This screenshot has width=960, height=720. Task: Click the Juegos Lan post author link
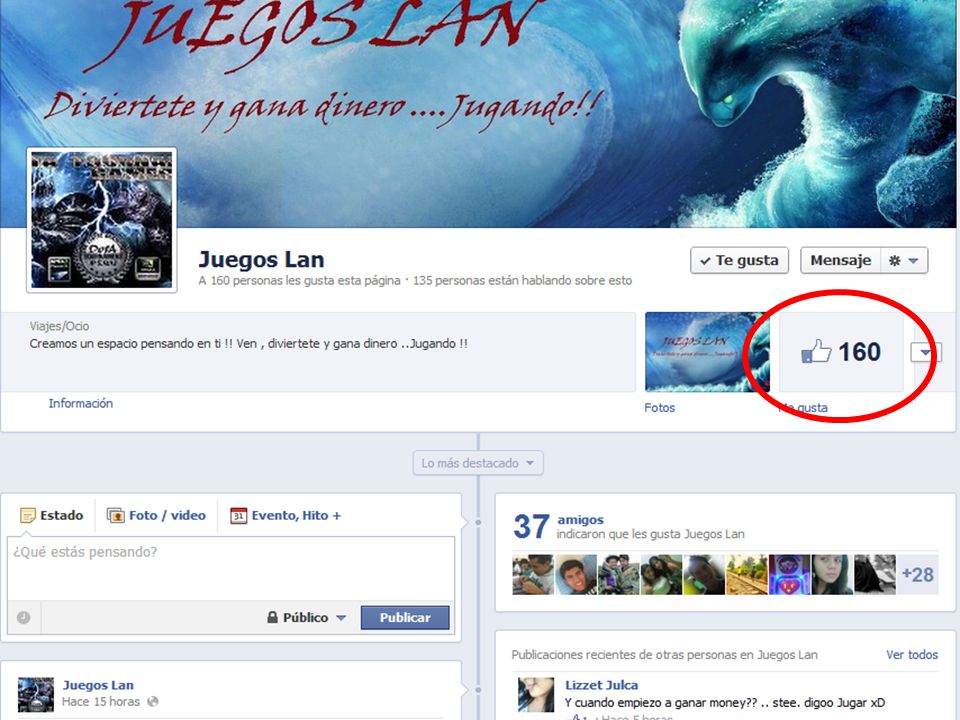[98, 685]
